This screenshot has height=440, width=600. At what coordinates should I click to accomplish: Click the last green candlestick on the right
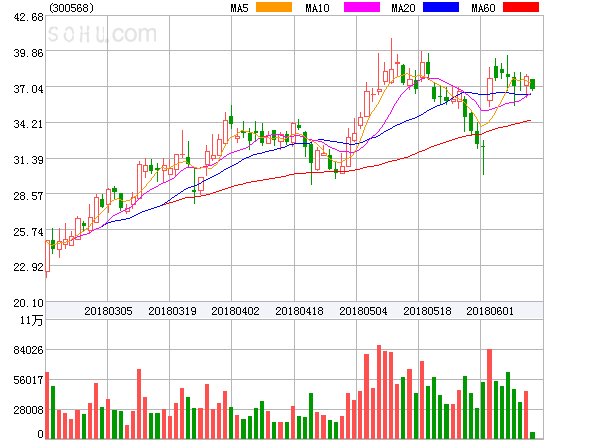coord(533,84)
